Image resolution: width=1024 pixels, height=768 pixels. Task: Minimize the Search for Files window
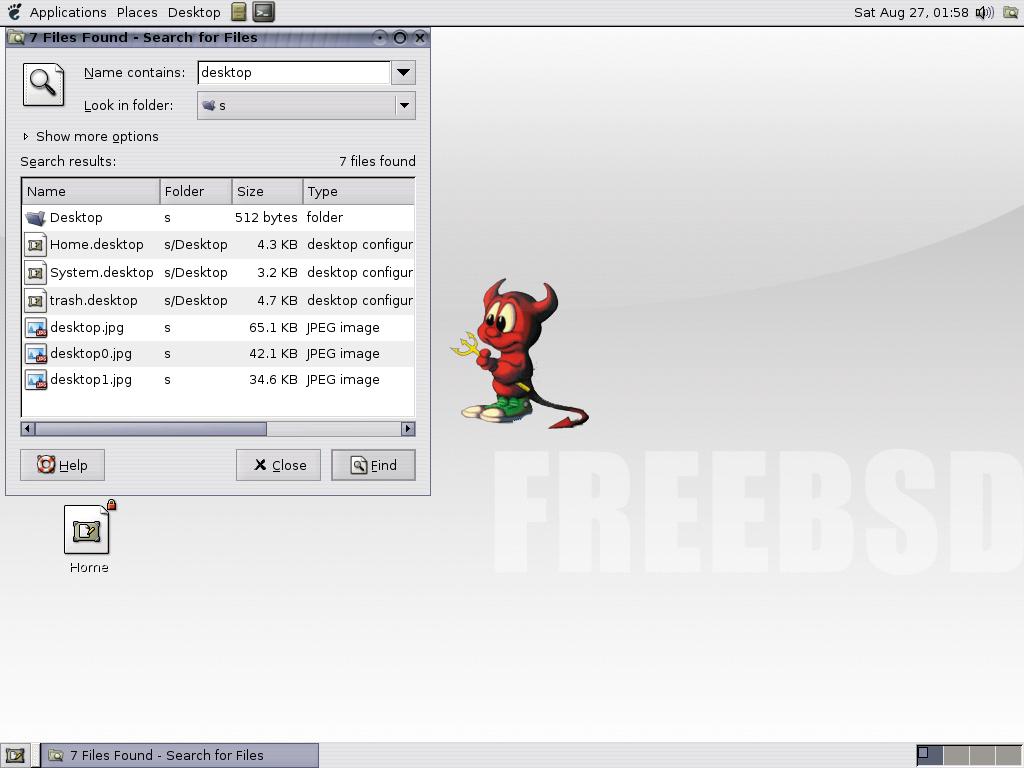pyautogui.click(x=380, y=38)
